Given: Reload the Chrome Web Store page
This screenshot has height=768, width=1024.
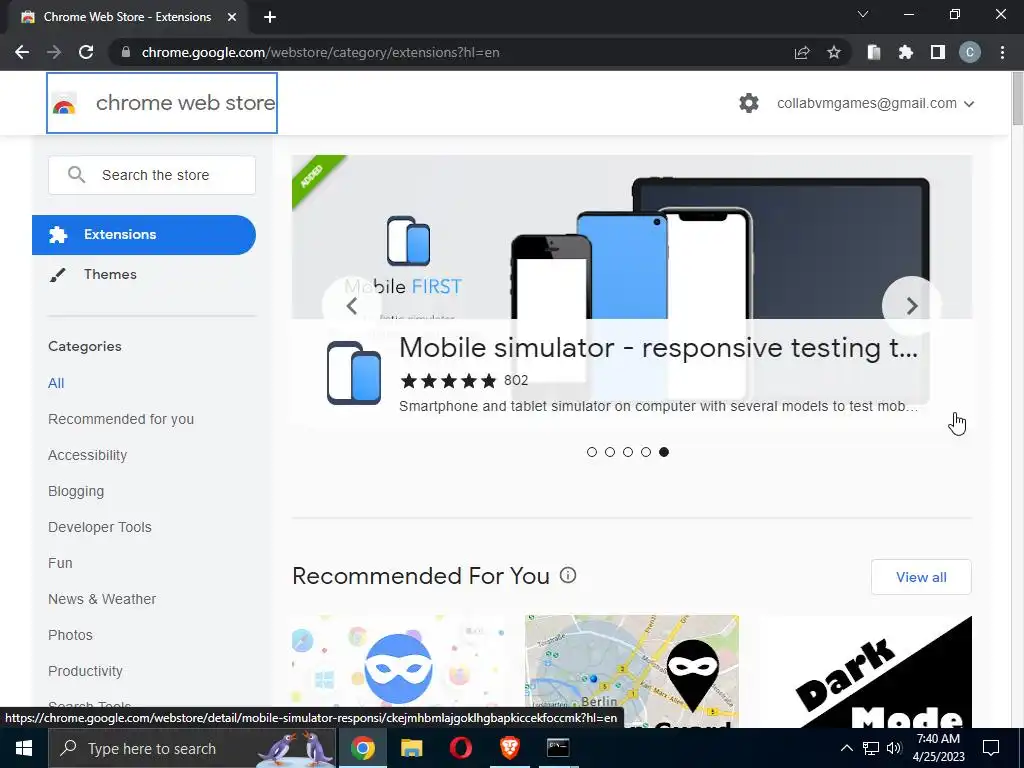Looking at the screenshot, I should (86, 52).
